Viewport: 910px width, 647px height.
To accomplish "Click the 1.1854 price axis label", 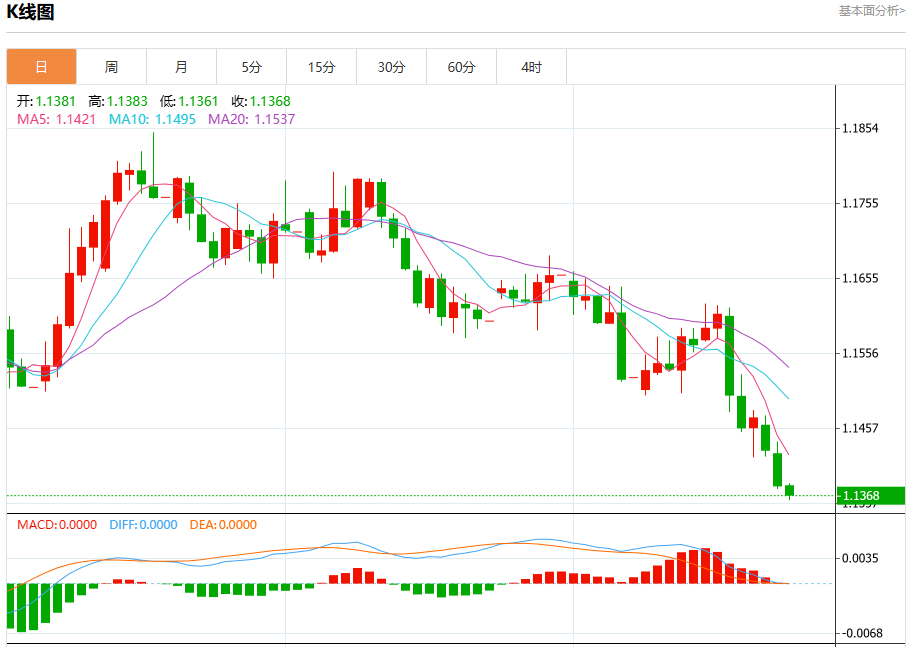I will 861,128.
